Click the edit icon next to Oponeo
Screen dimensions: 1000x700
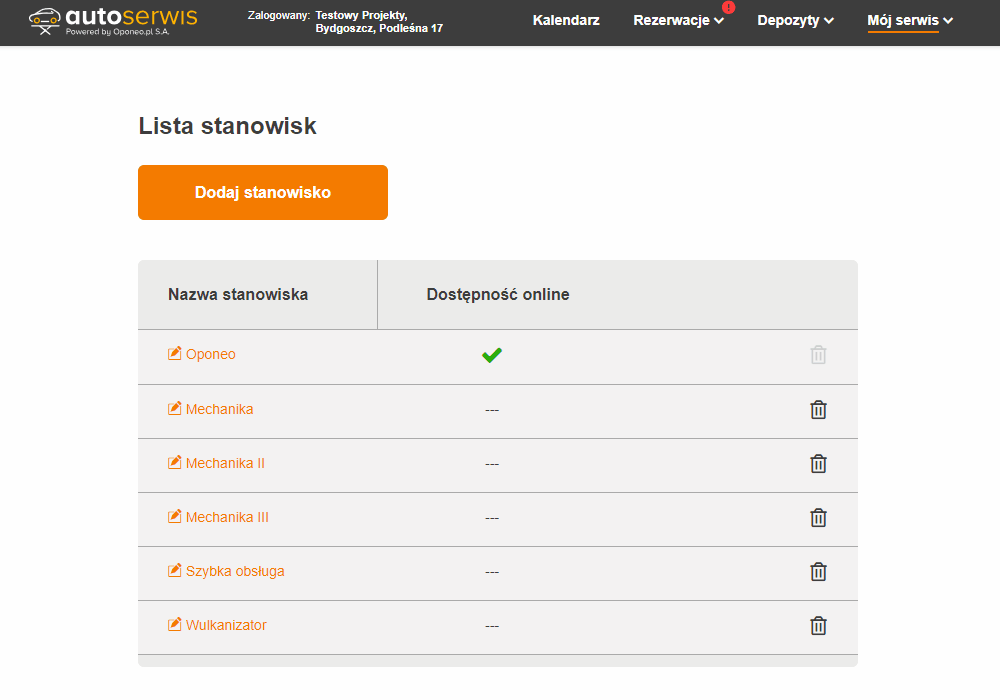pyautogui.click(x=174, y=354)
